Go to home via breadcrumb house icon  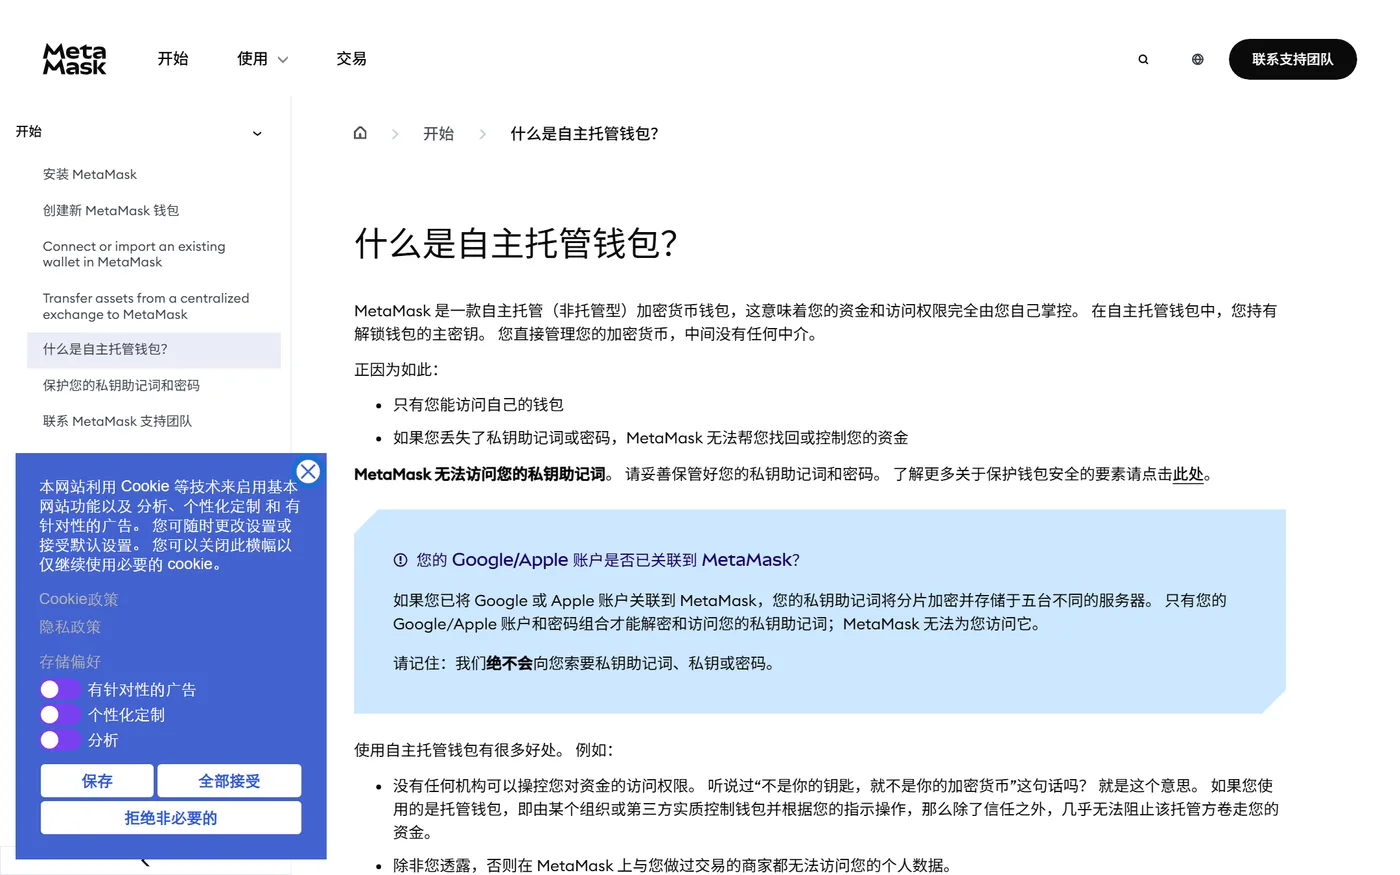point(360,133)
